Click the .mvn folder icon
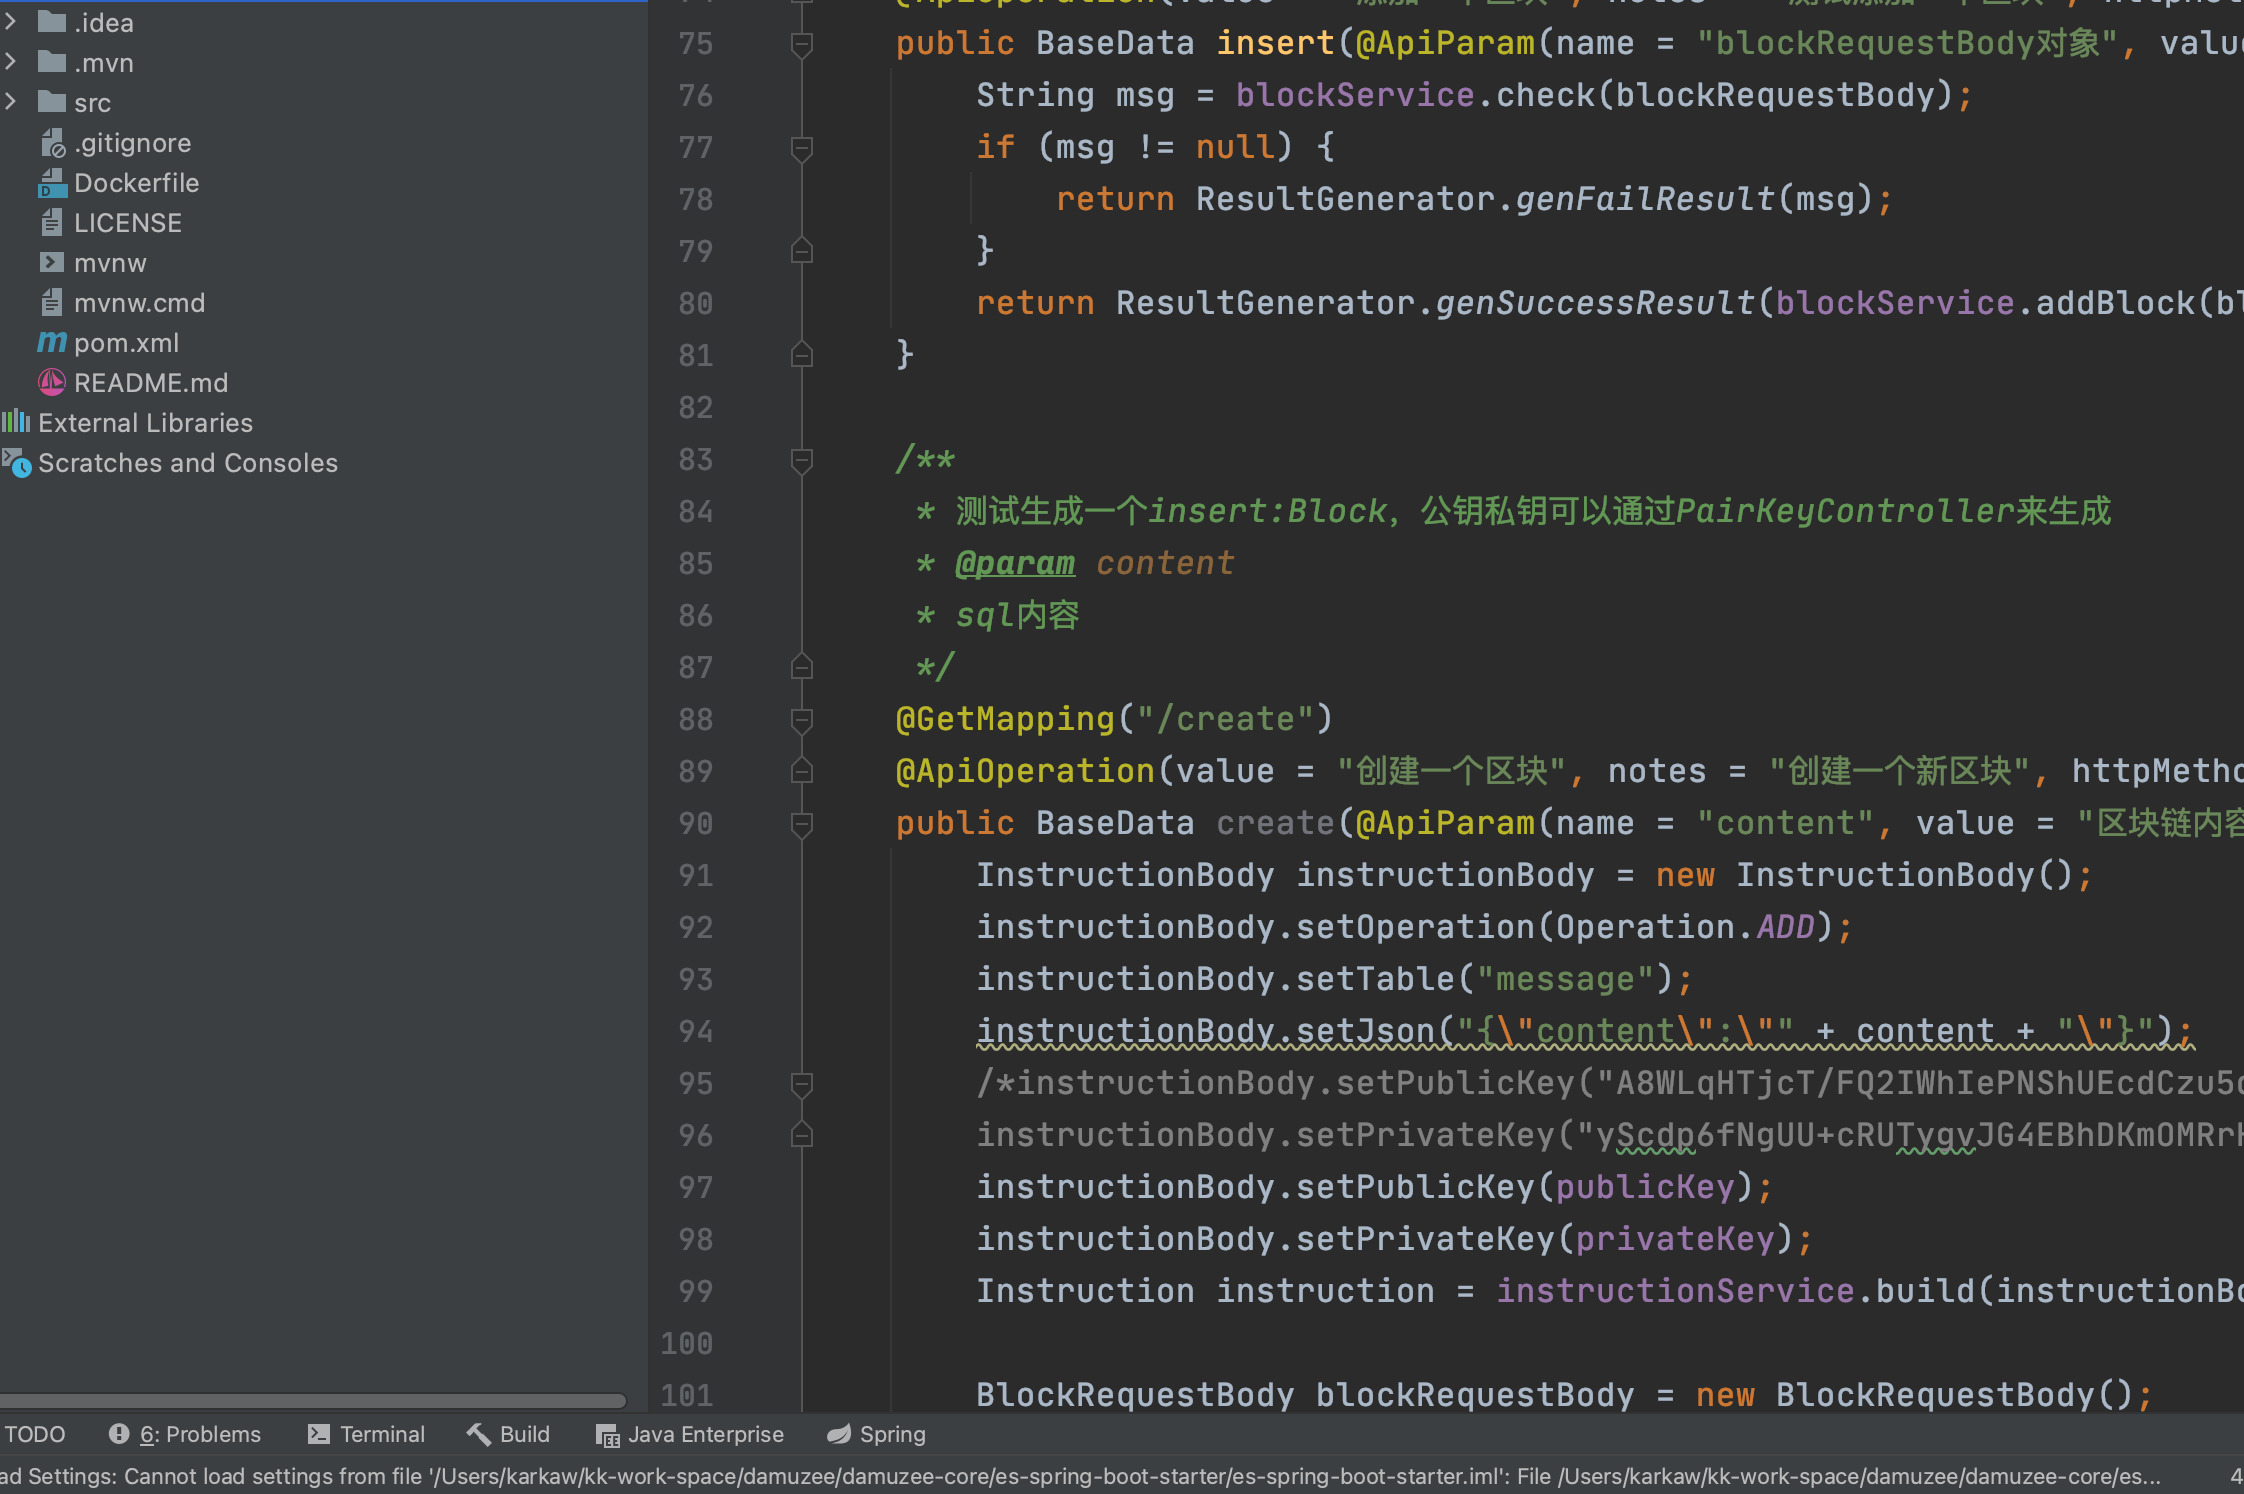This screenshot has height=1494, width=2244. click(52, 61)
